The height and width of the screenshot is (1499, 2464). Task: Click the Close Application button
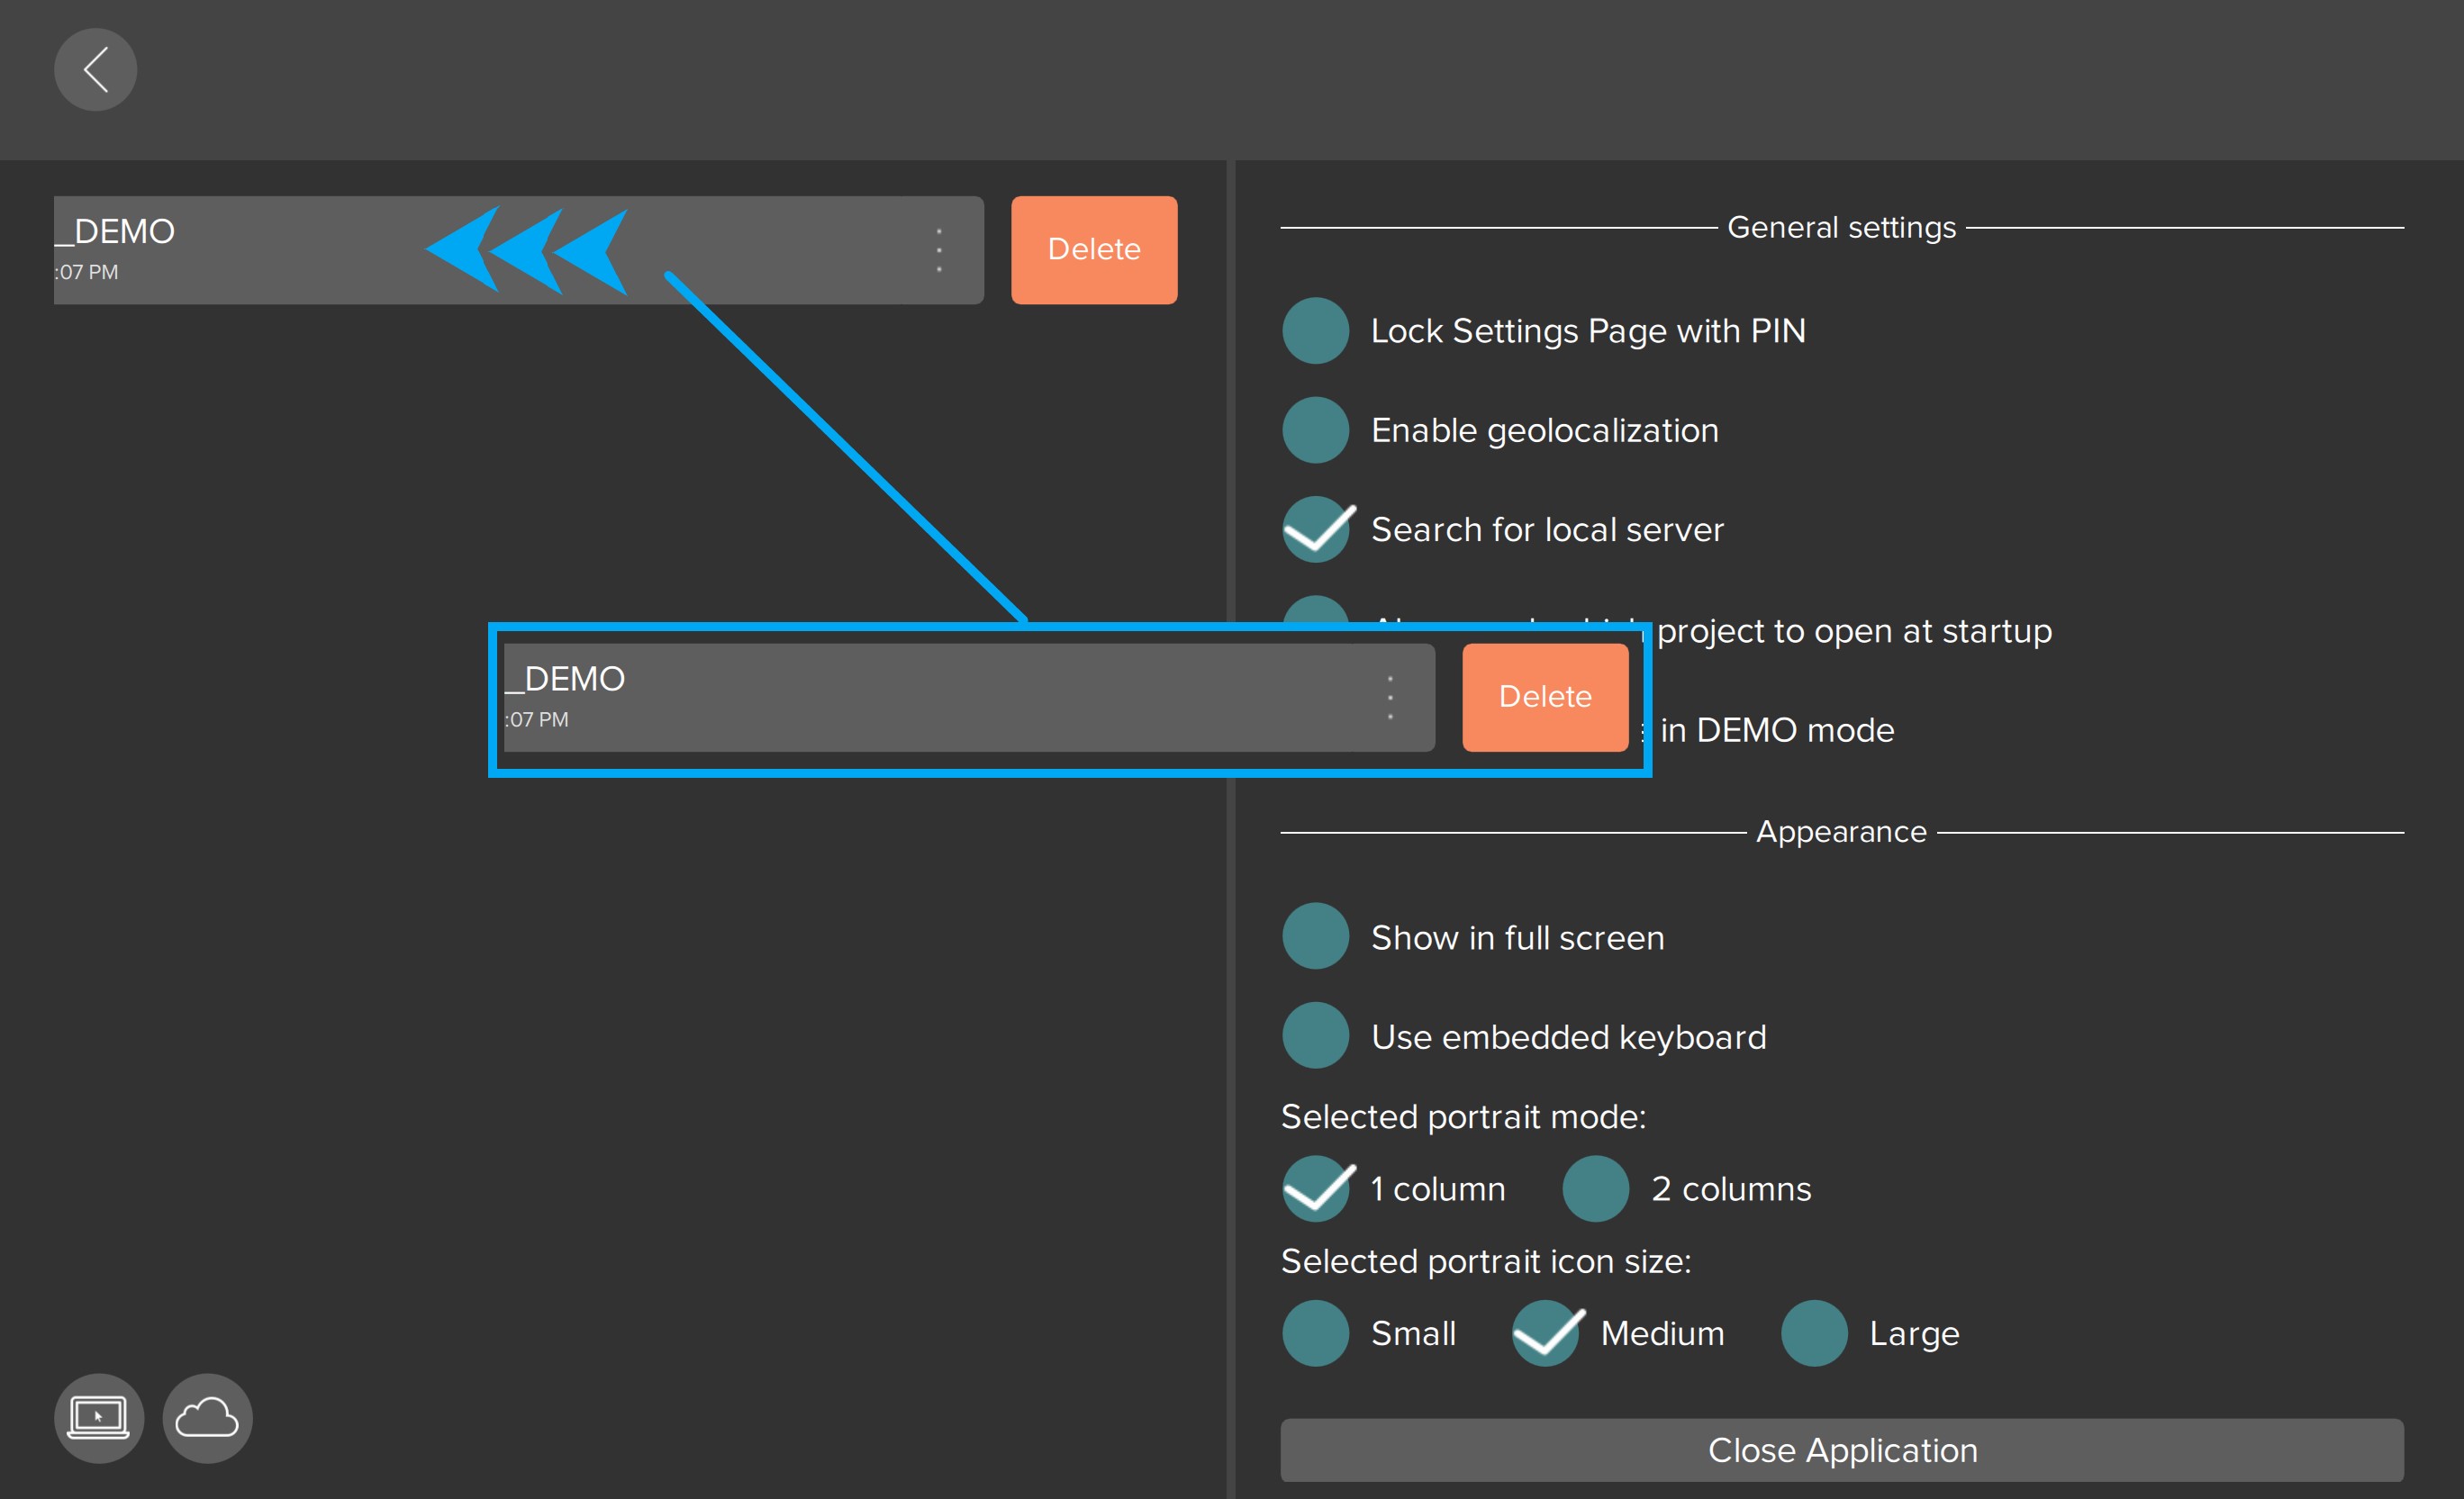click(x=1841, y=1449)
